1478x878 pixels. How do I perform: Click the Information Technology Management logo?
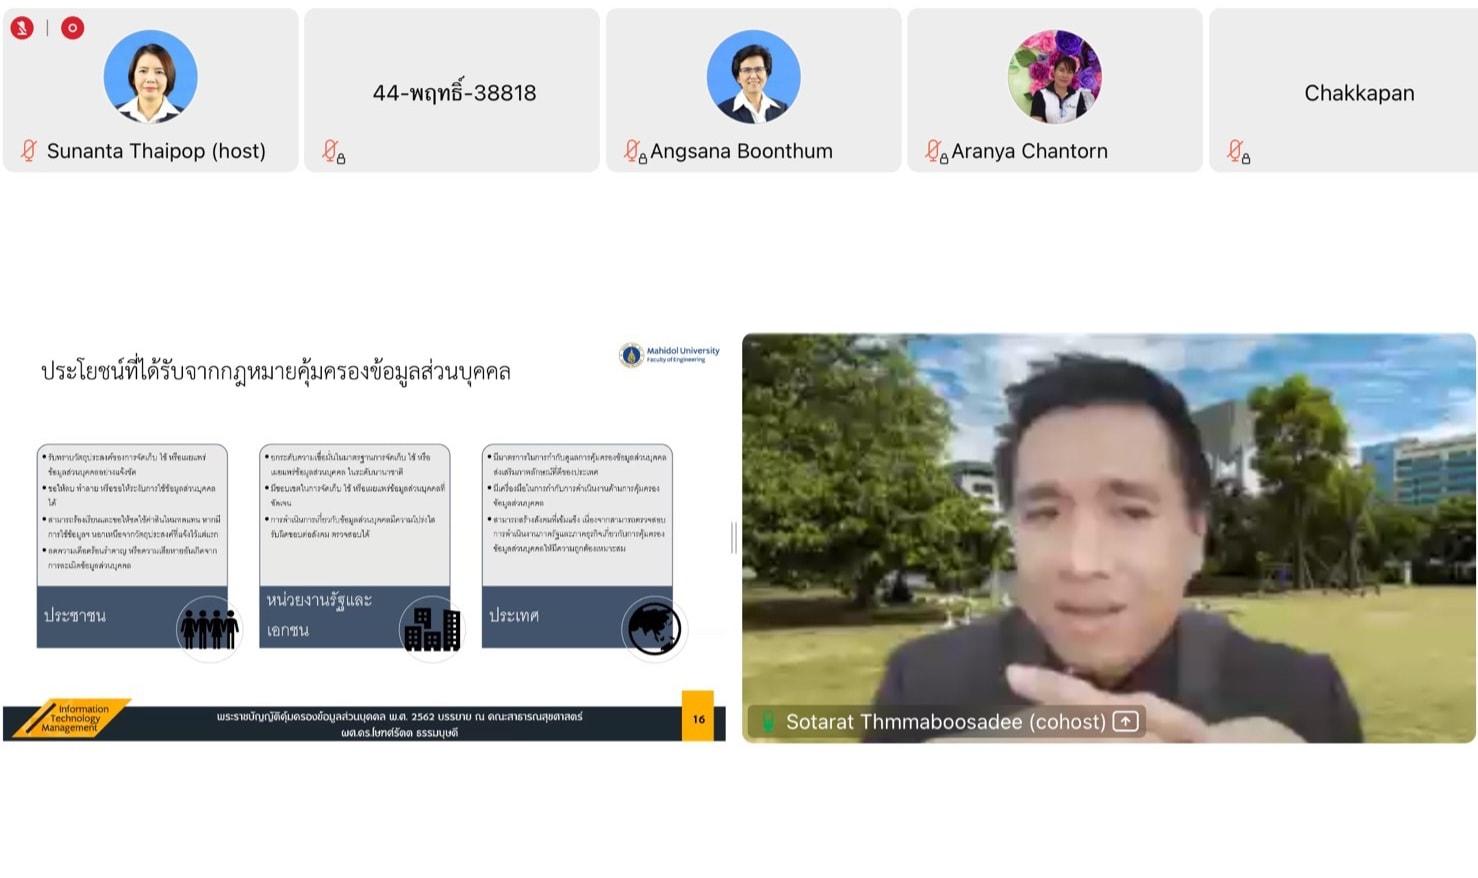(x=70, y=718)
